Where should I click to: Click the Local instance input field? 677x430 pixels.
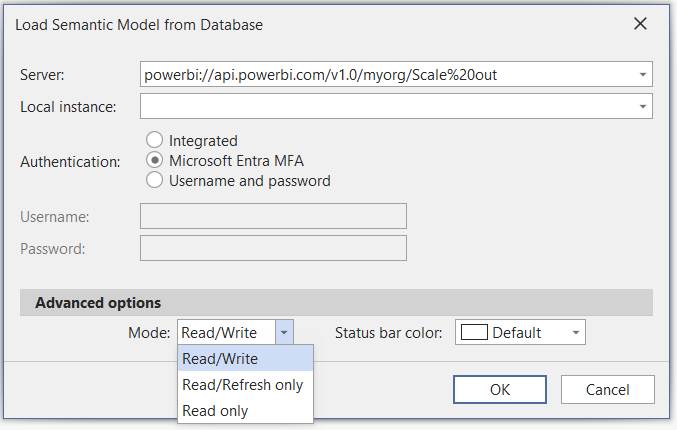click(x=385, y=106)
